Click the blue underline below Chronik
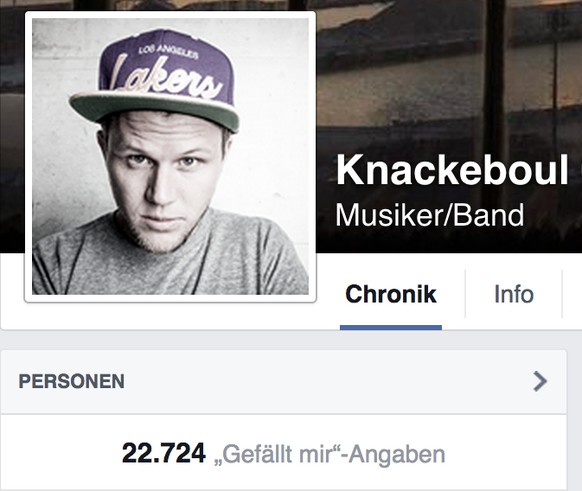The image size is (582, 491). (391, 328)
